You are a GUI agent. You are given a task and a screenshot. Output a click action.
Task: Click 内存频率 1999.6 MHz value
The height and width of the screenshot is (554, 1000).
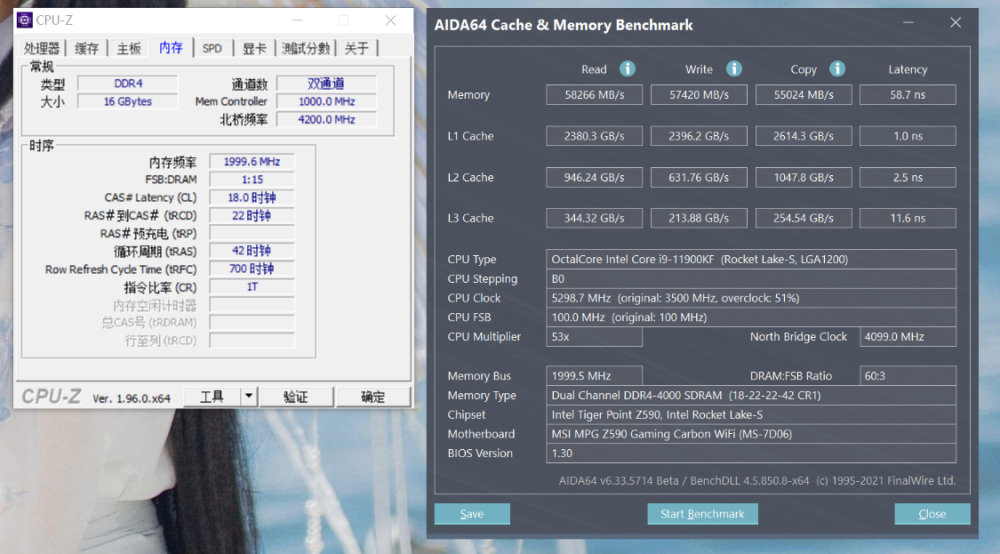252,162
